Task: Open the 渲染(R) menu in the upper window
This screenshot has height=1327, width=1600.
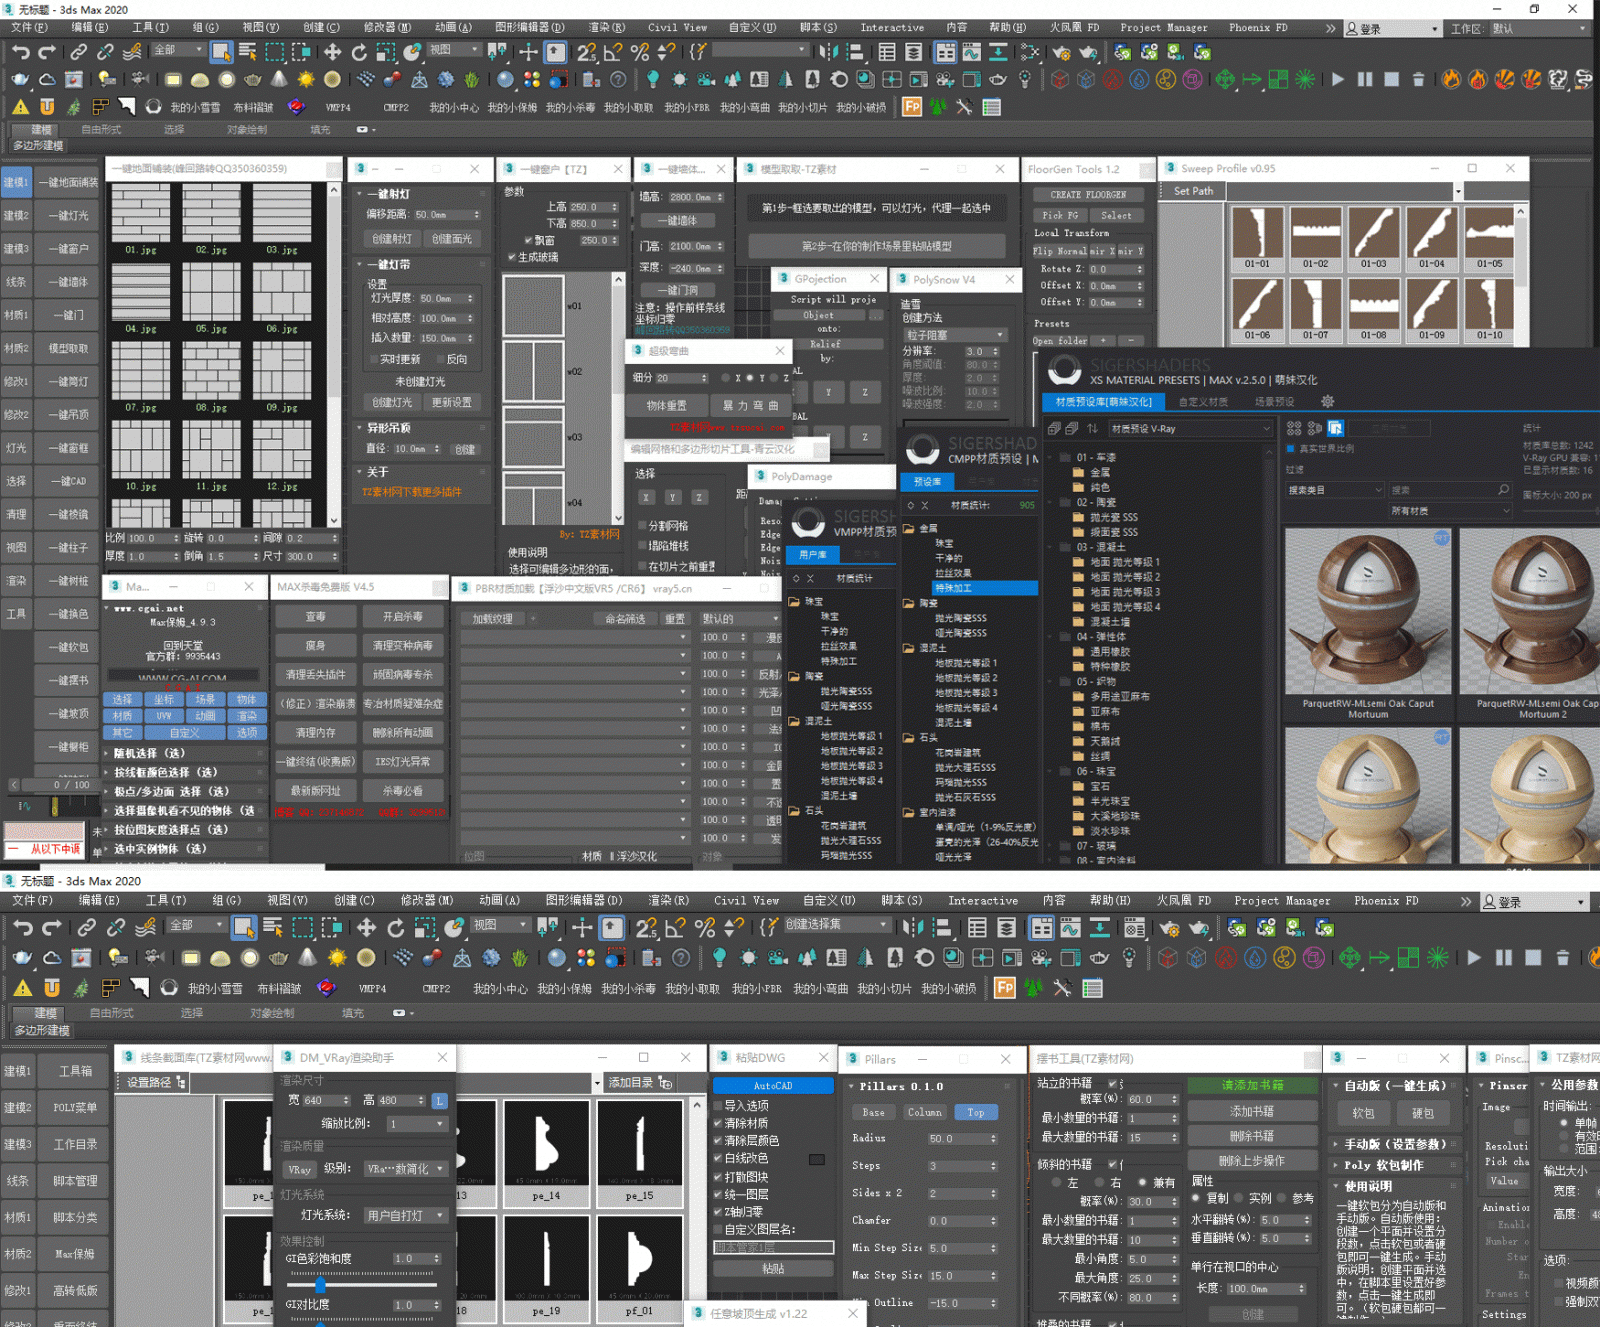Action: coord(606,28)
